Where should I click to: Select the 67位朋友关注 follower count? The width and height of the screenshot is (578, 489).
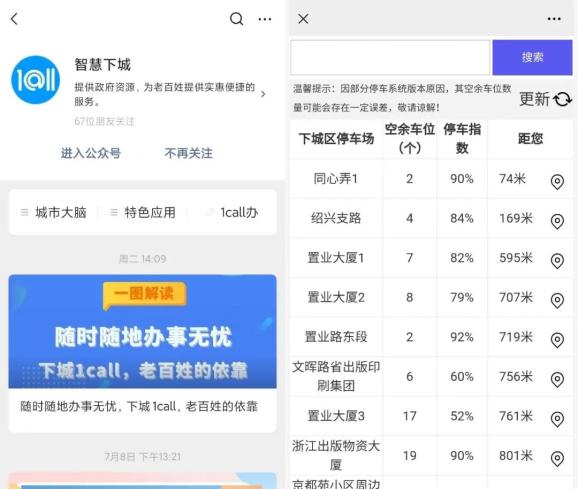(105, 121)
